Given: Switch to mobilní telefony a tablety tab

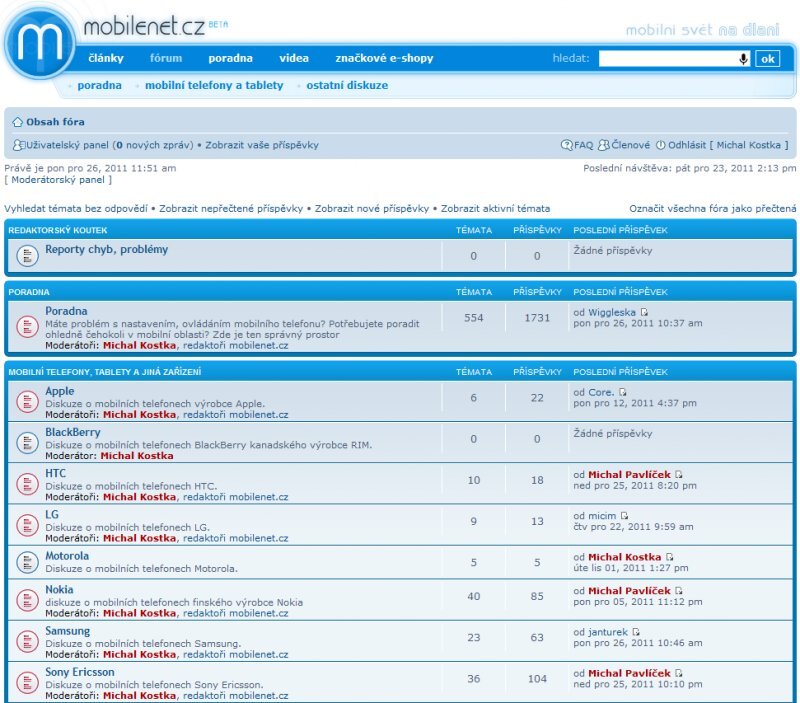Looking at the screenshot, I should [214, 86].
